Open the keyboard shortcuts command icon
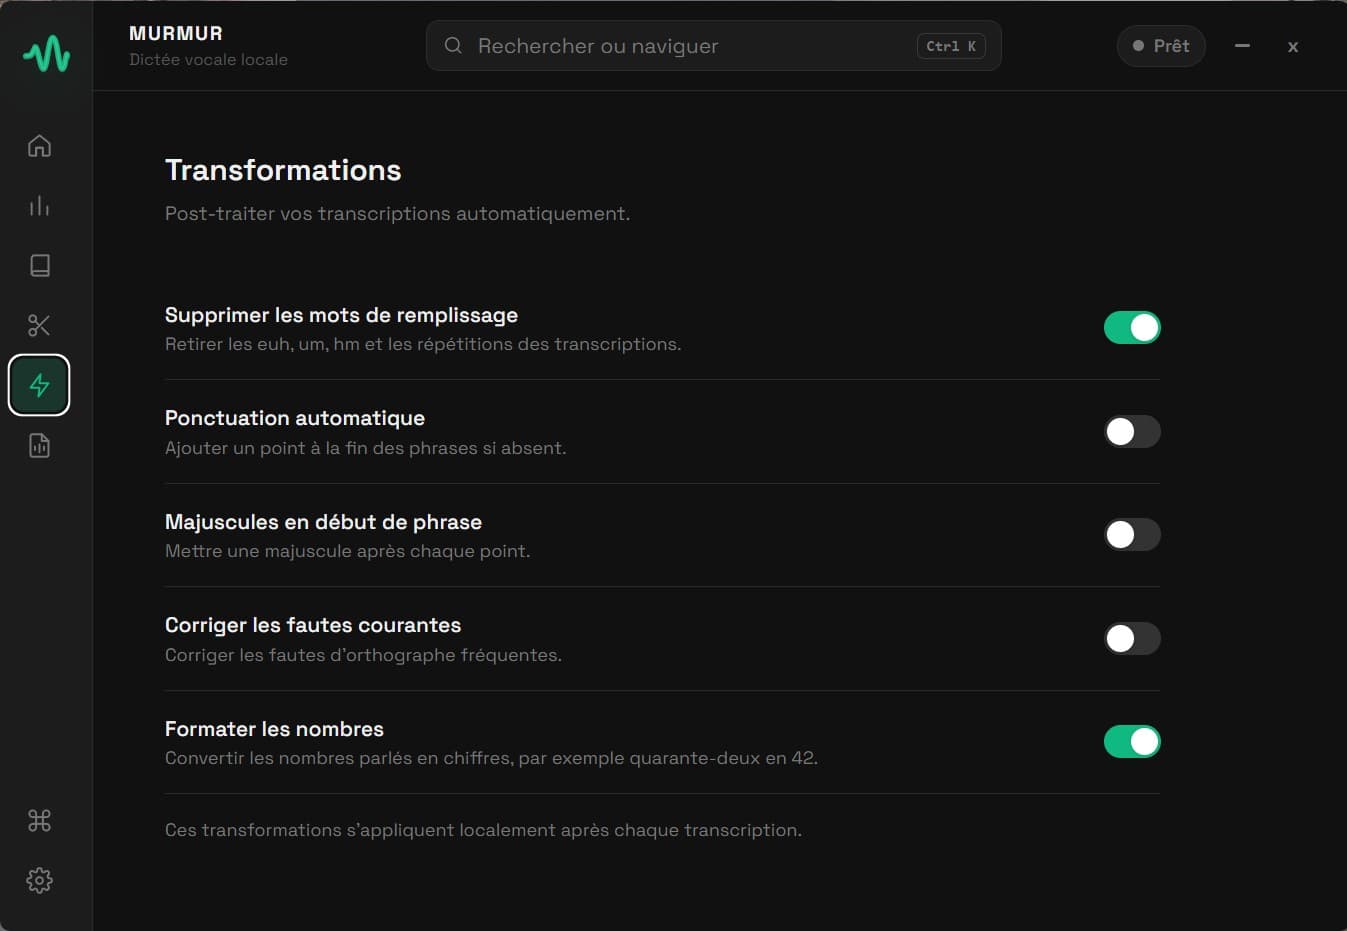Viewport: 1347px width, 931px height. pos(39,821)
